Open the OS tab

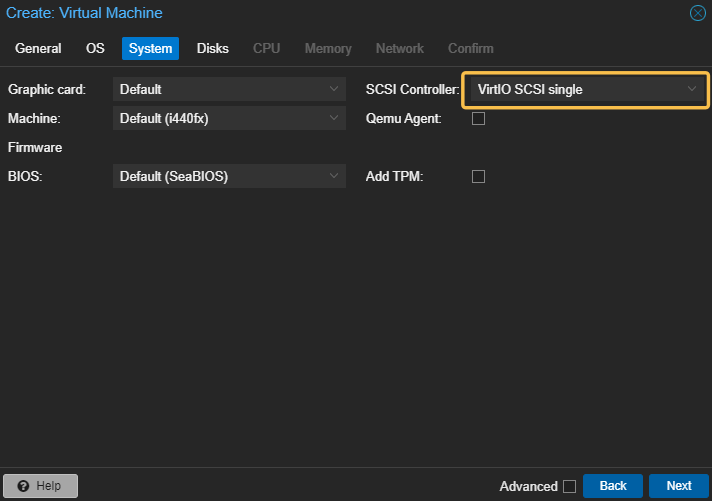point(95,48)
